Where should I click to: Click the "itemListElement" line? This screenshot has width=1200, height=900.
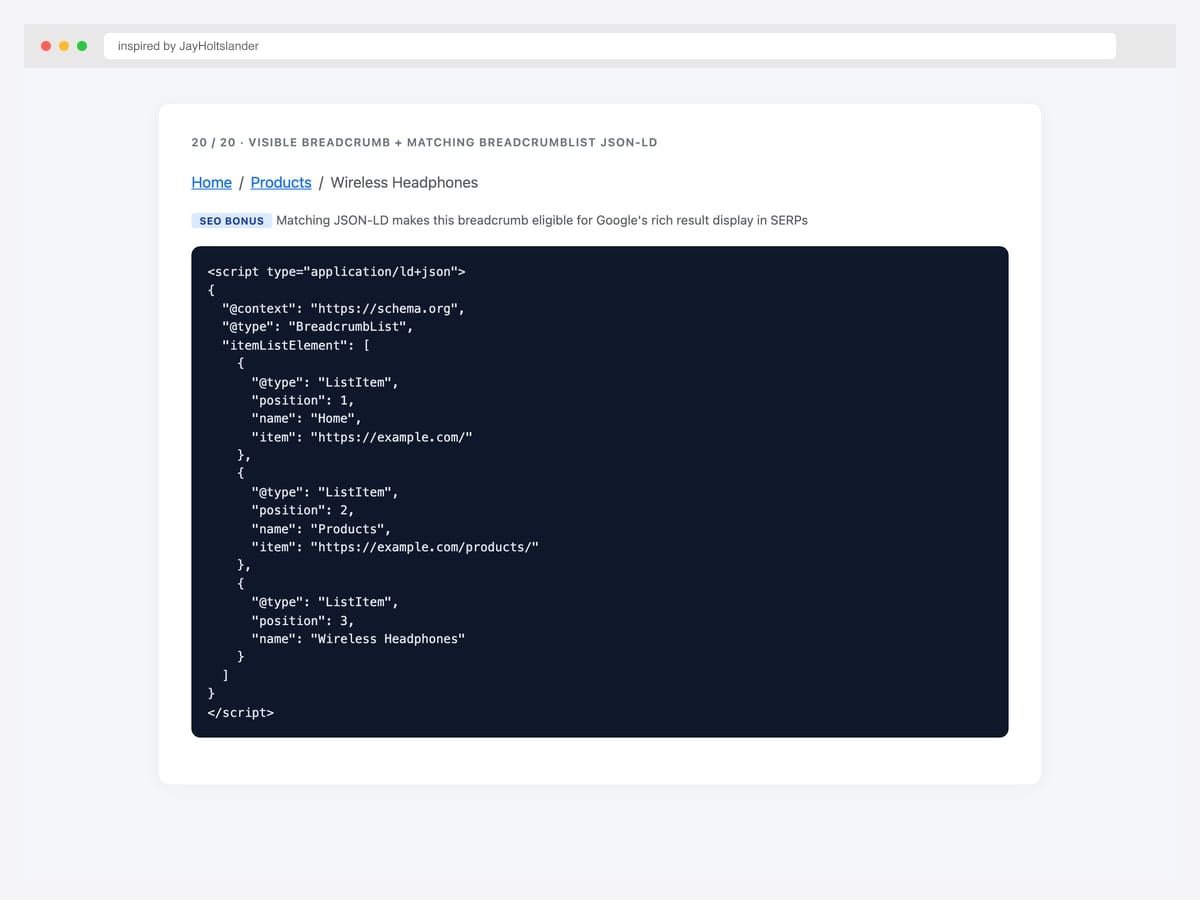coord(296,345)
